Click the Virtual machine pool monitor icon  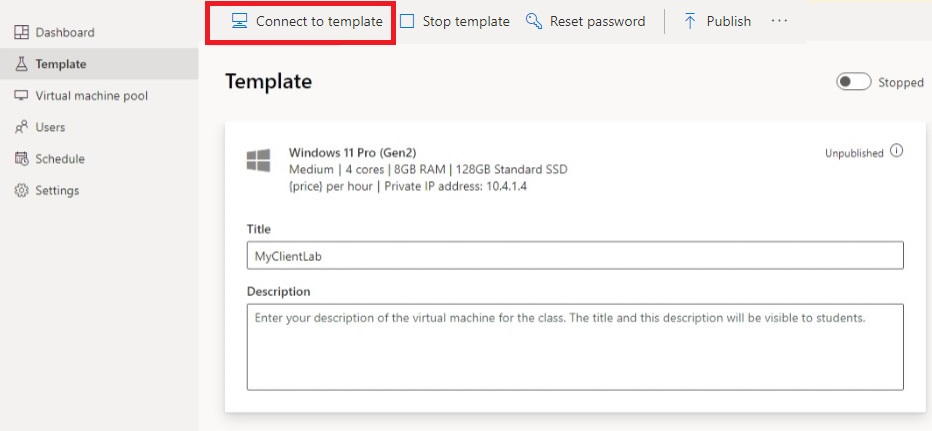pyautogui.click(x=21, y=96)
